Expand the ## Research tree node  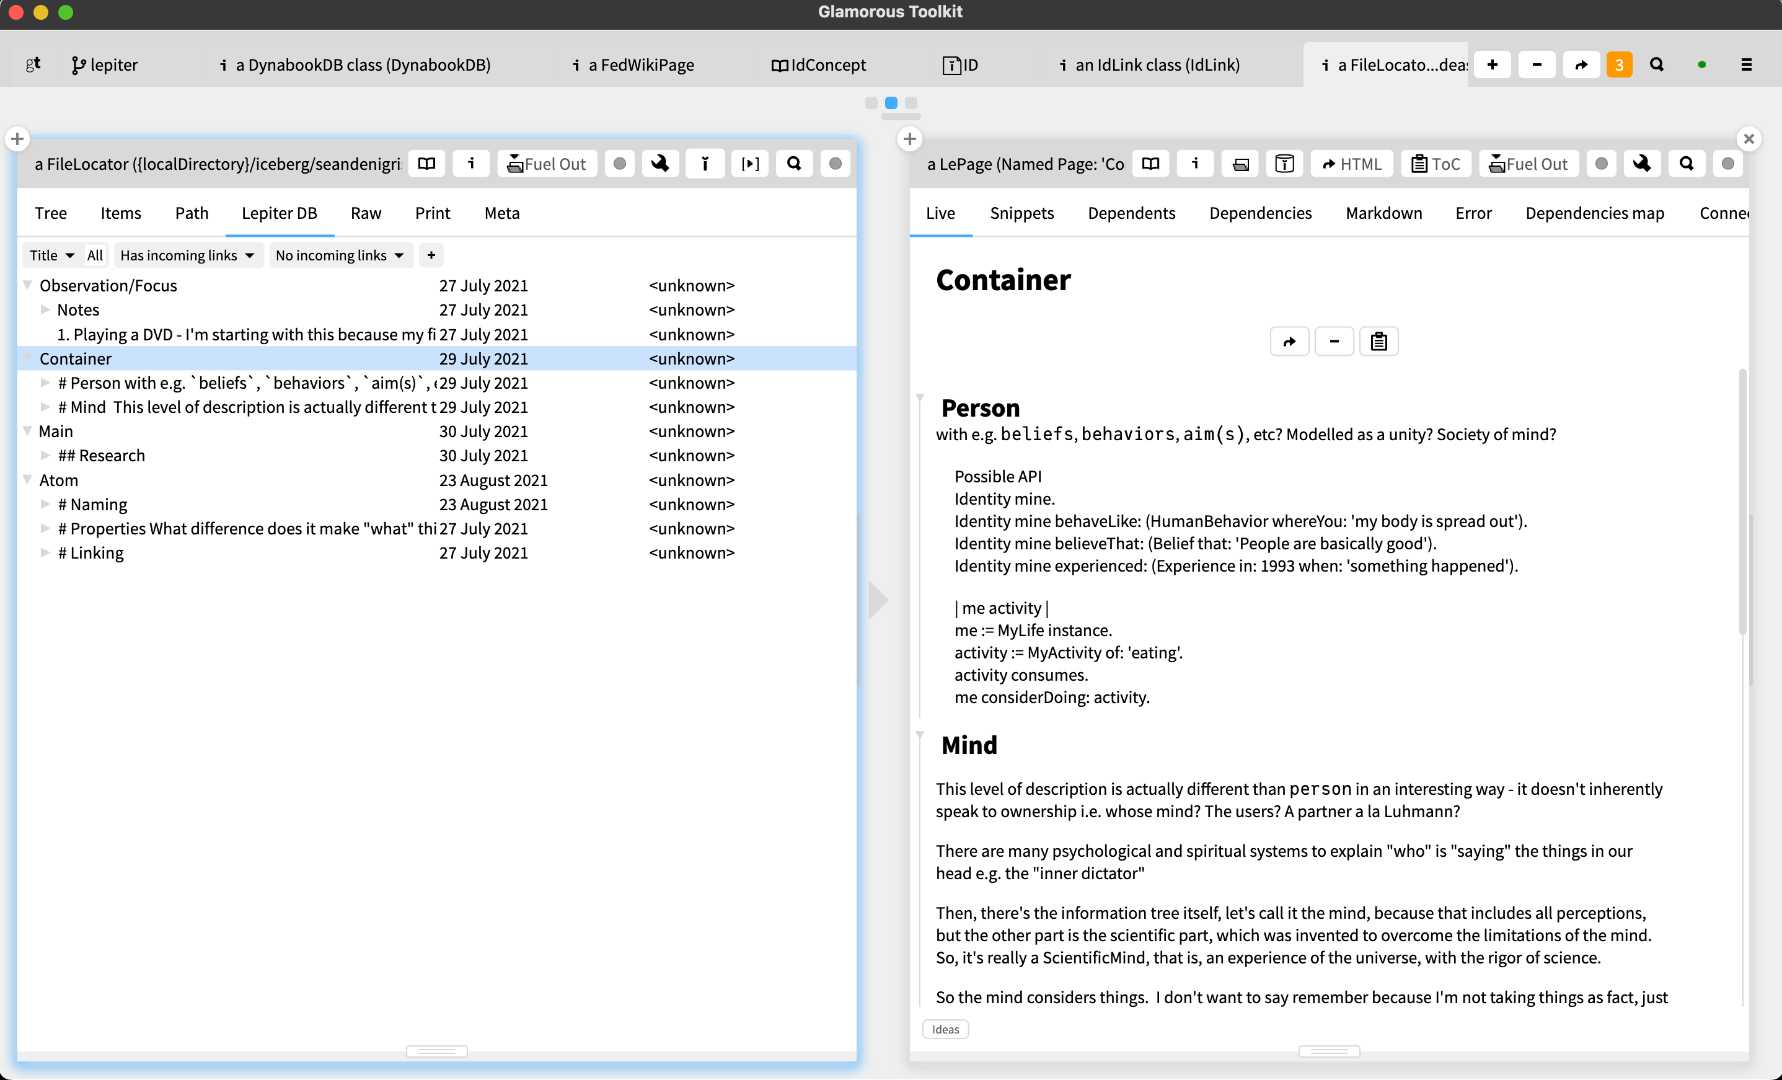click(x=45, y=455)
